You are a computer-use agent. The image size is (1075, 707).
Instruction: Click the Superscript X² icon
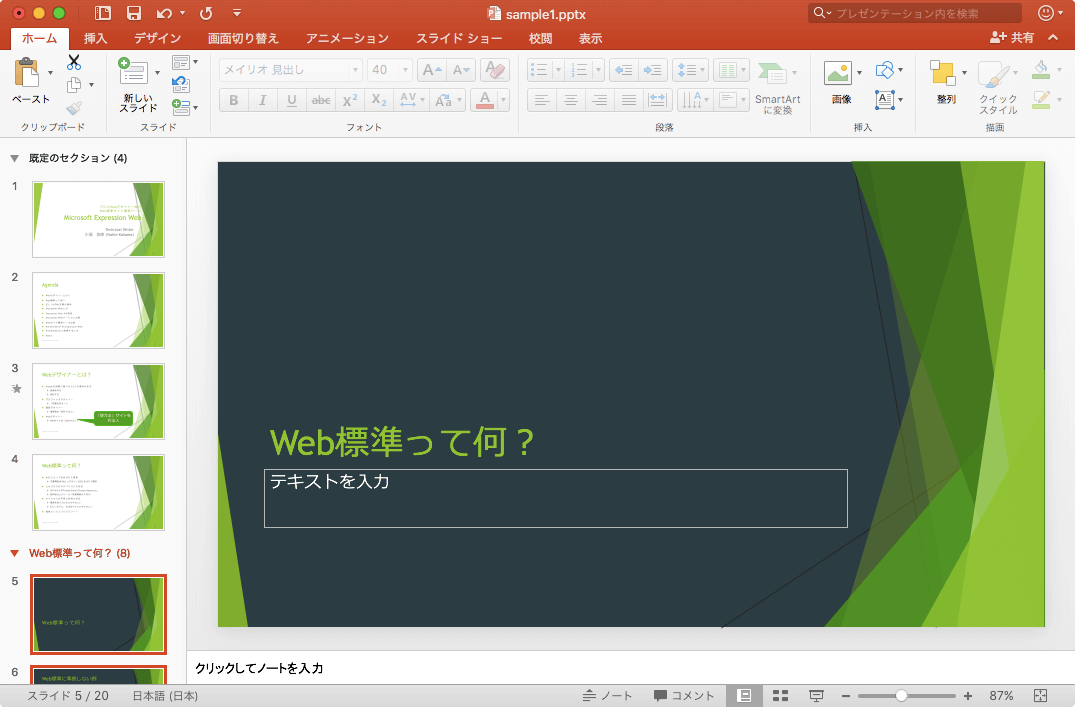pos(350,100)
